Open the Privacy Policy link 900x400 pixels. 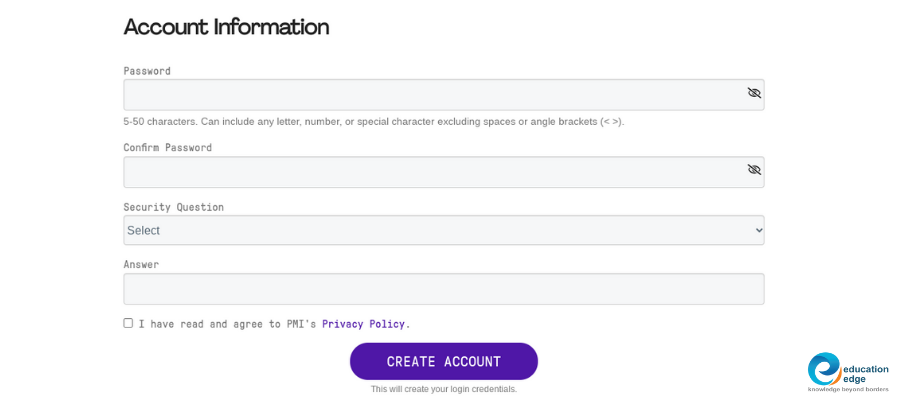point(365,324)
